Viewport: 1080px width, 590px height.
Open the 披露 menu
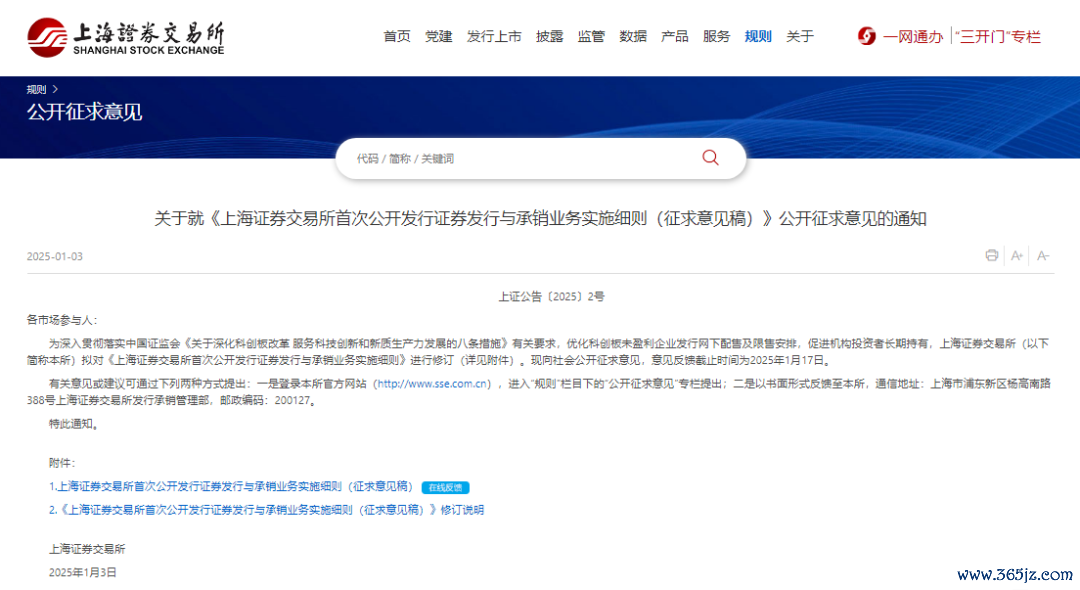coord(550,36)
